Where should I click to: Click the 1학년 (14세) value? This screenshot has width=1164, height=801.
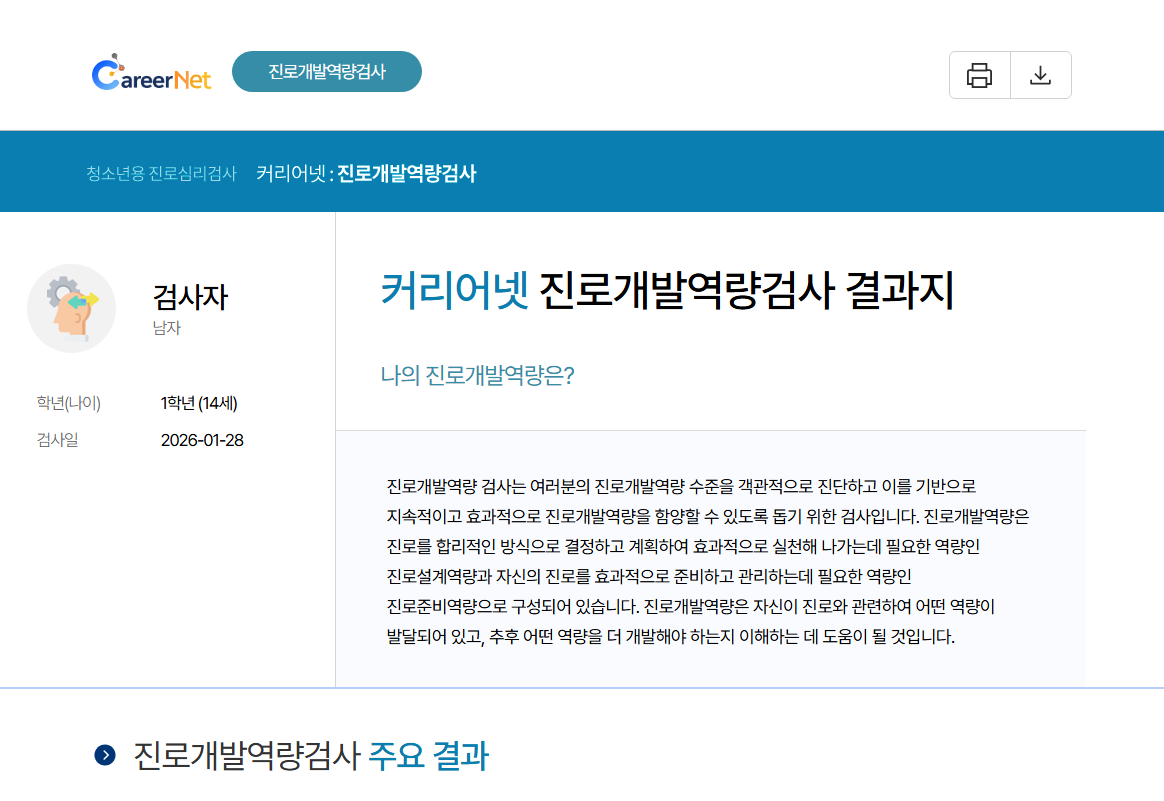pyautogui.click(x=199, y=403)
